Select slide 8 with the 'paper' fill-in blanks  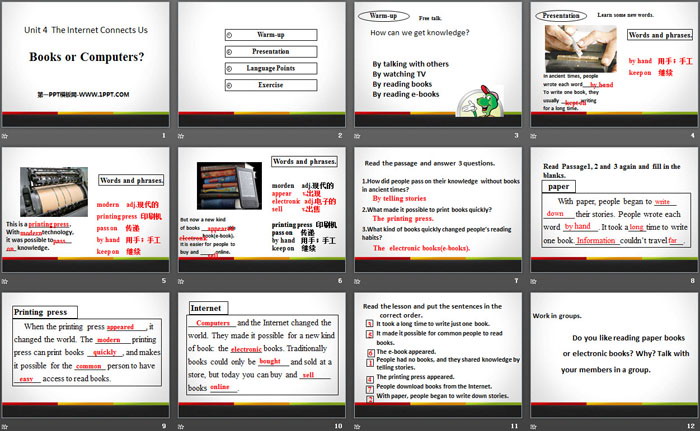coord(614,210)
